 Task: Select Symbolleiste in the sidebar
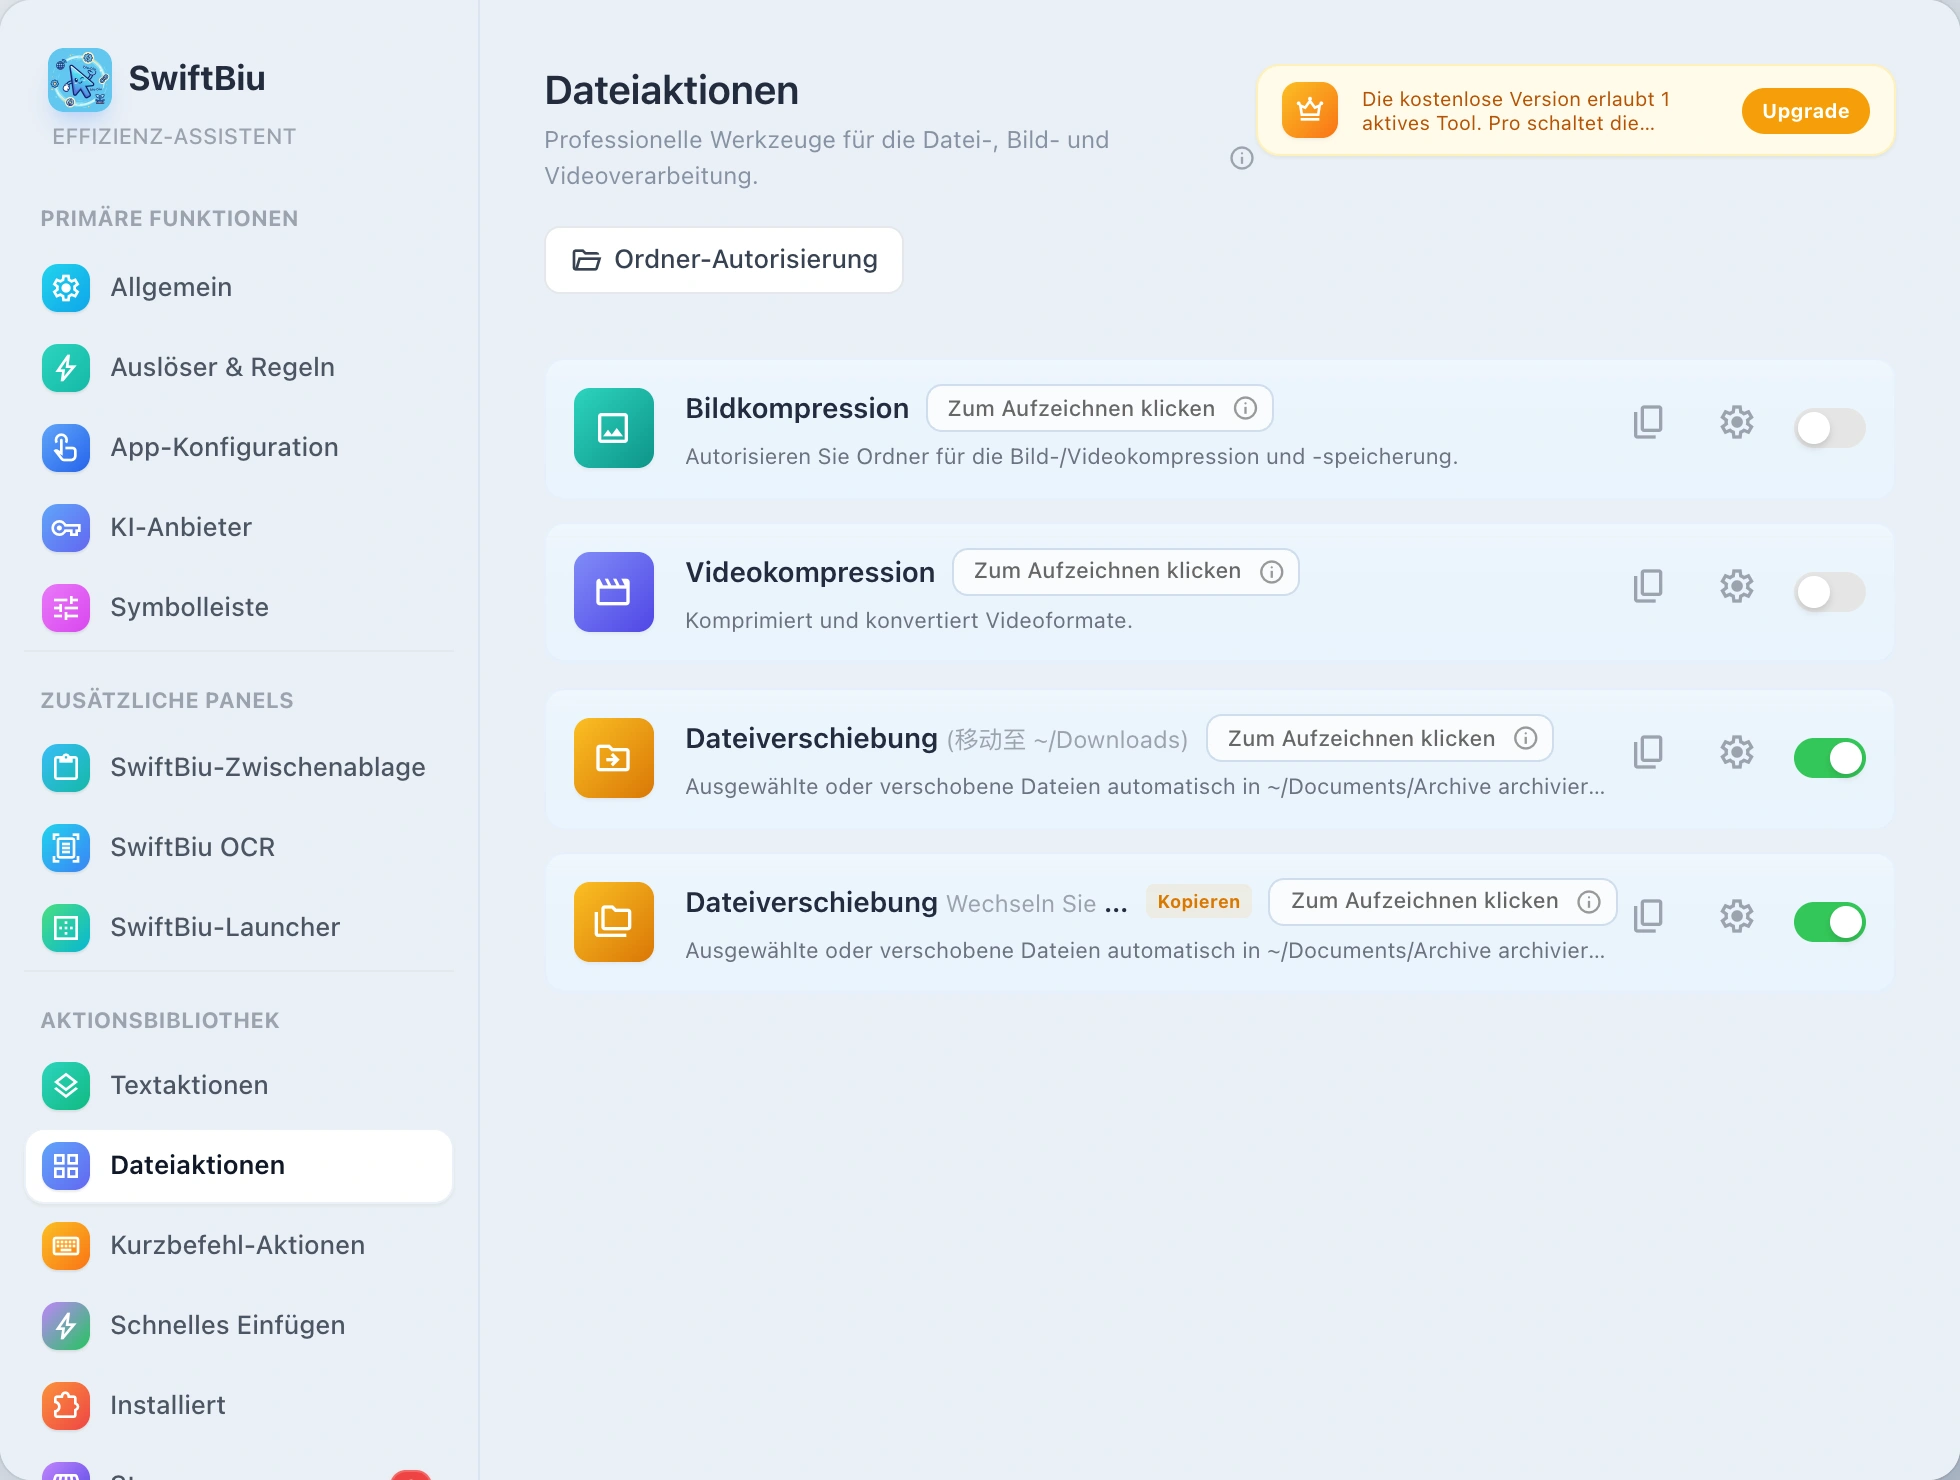coord(238,608)
